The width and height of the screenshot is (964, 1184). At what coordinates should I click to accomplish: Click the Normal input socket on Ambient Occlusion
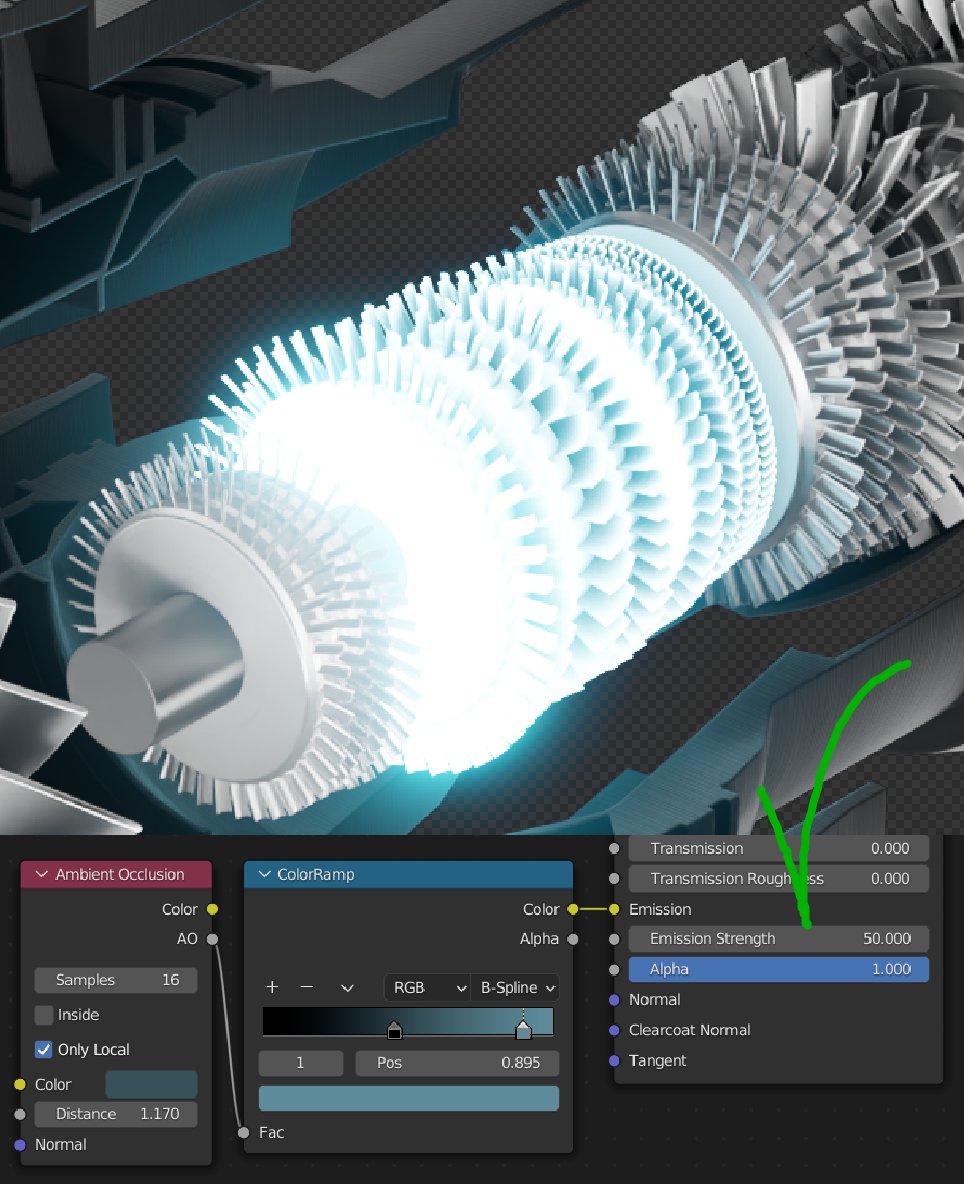point(21,1145)
